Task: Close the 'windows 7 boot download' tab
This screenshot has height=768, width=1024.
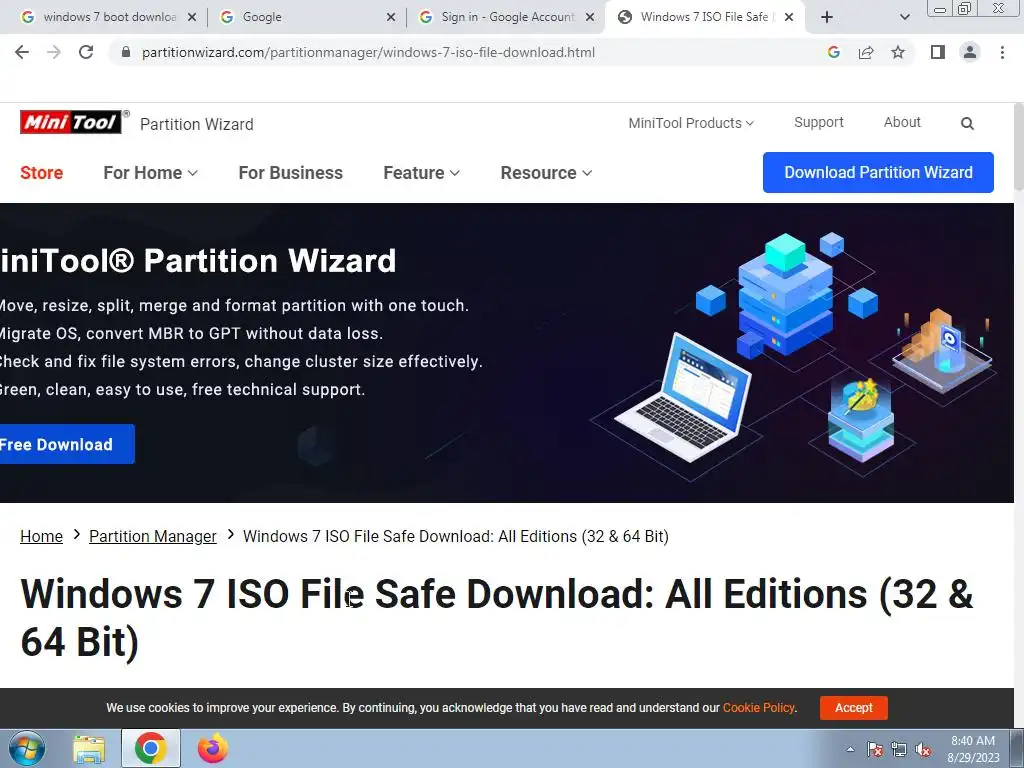Action: click(x=191, y=17)
